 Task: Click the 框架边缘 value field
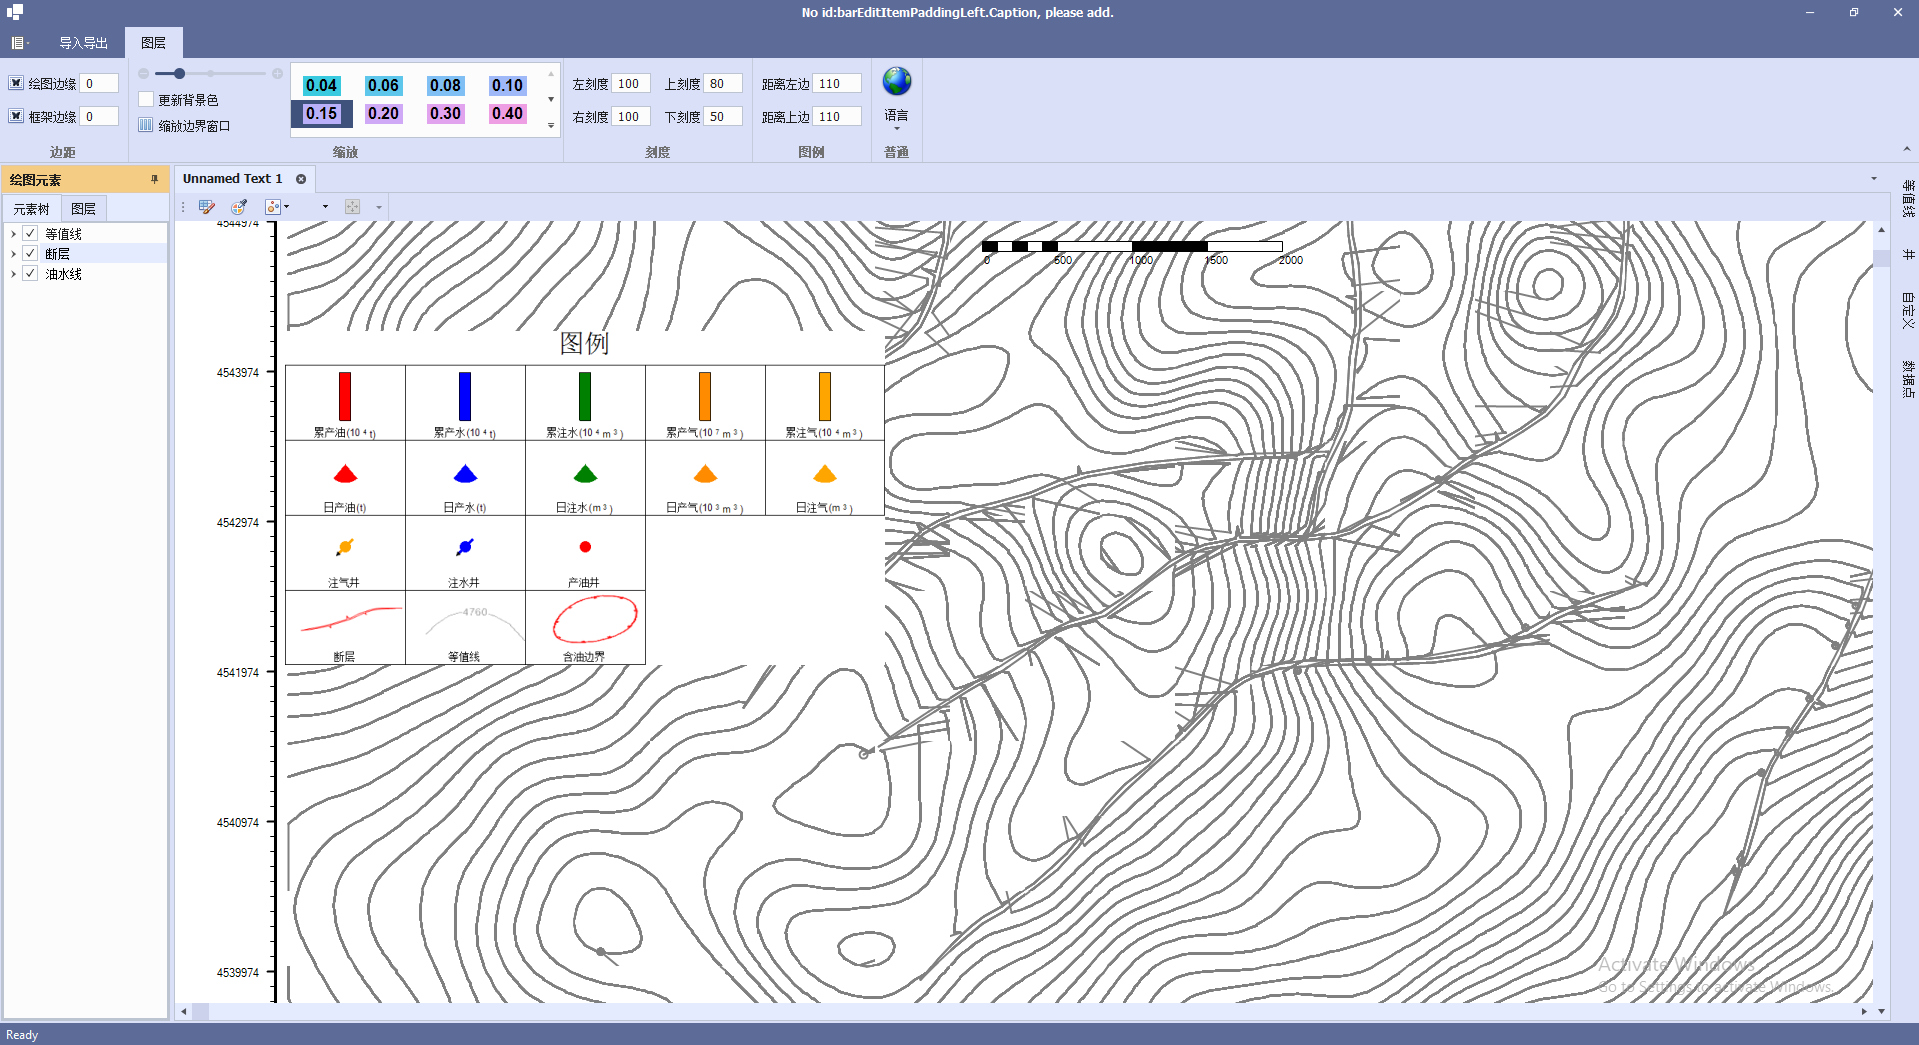coord(99,116)
